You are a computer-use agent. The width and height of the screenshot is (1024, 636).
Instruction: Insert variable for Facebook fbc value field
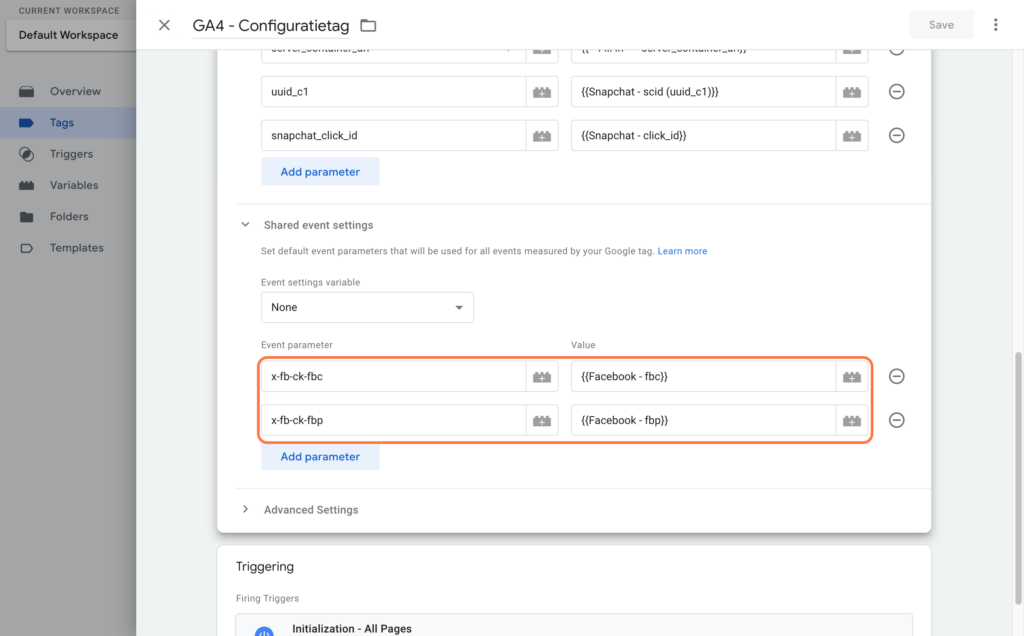pyautogui.click(x=852, y=377)
